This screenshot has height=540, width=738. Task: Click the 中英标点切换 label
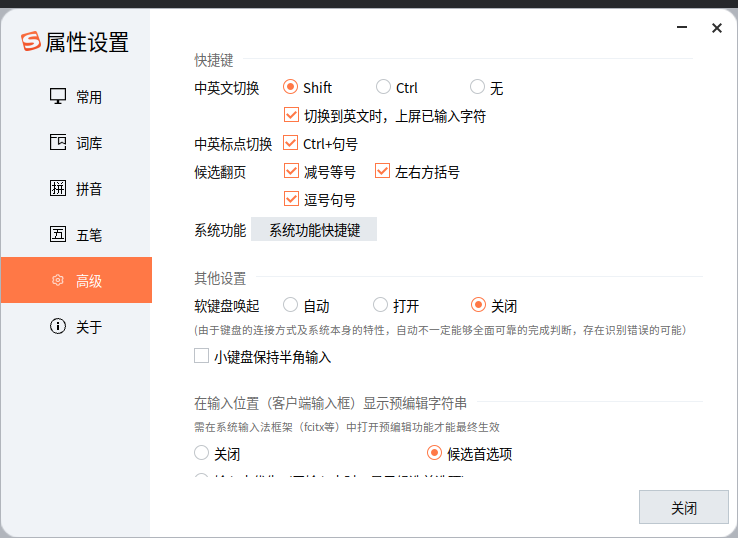pyautogui.click(x=233, y=144)
